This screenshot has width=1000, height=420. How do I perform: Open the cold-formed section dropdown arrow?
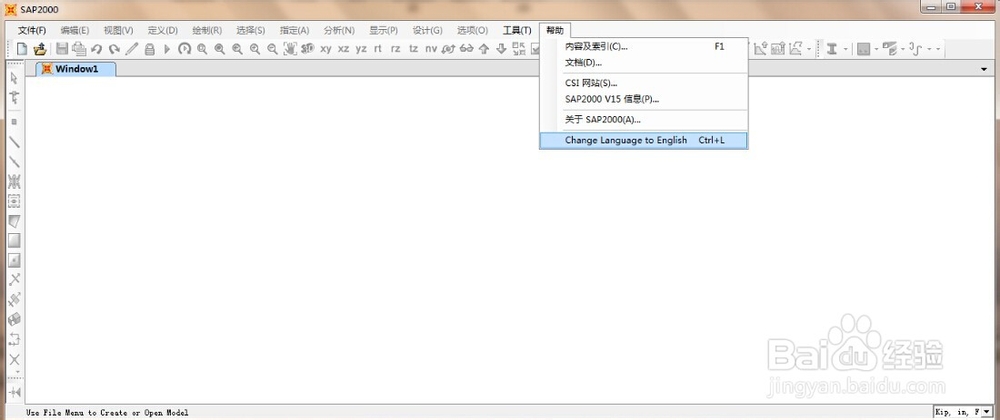coord(903,48)
